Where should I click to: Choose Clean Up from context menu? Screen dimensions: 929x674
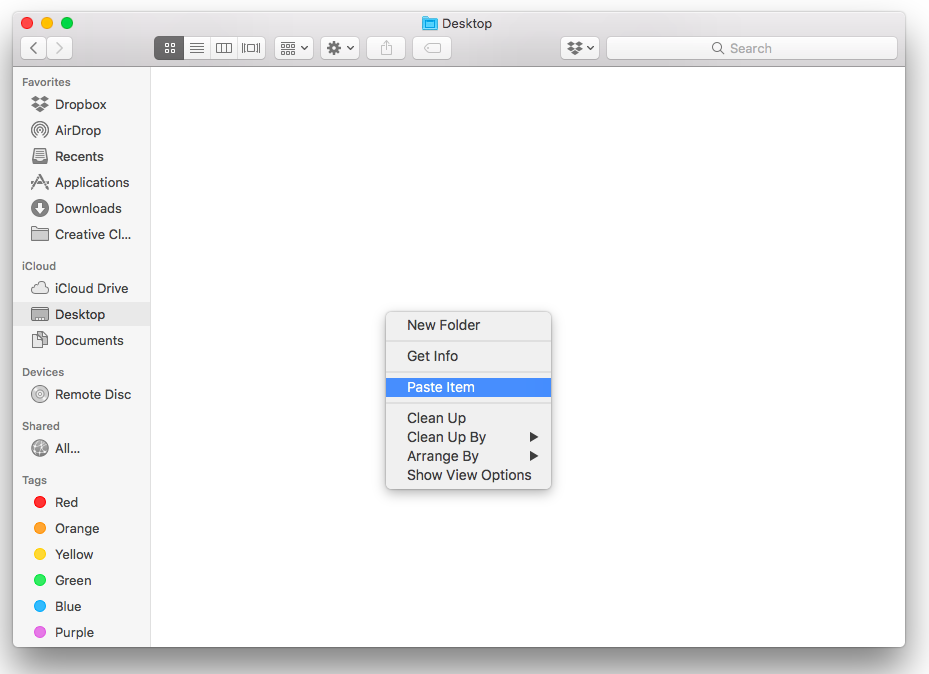[x=468, y=418]
